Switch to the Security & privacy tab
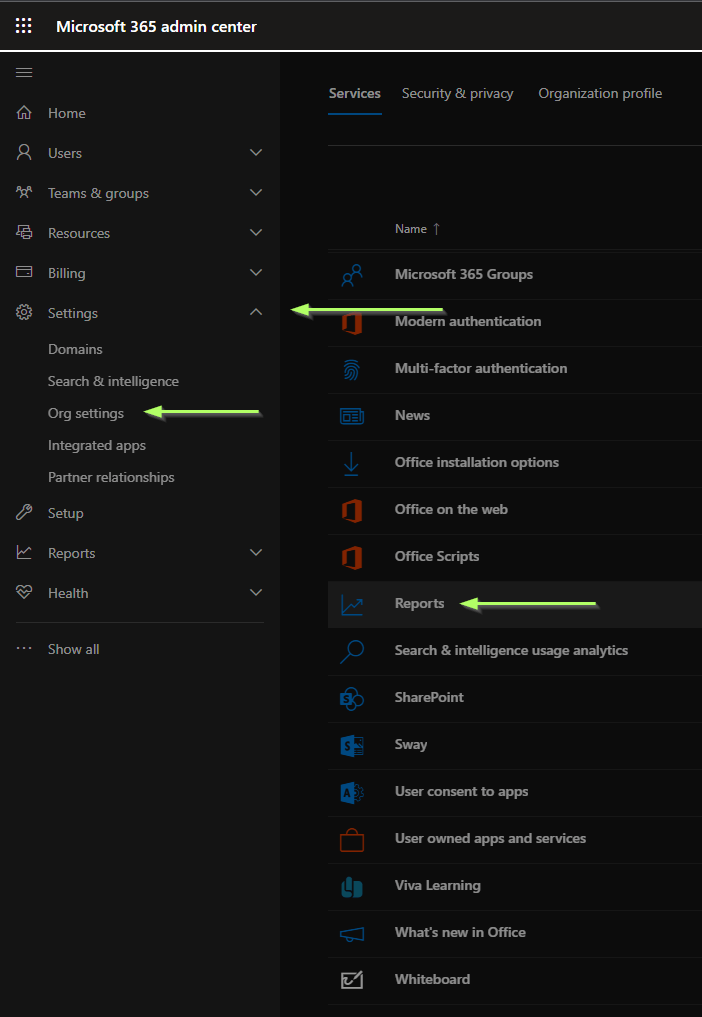Screen dimensions: 702x1017 coord(457,93)
